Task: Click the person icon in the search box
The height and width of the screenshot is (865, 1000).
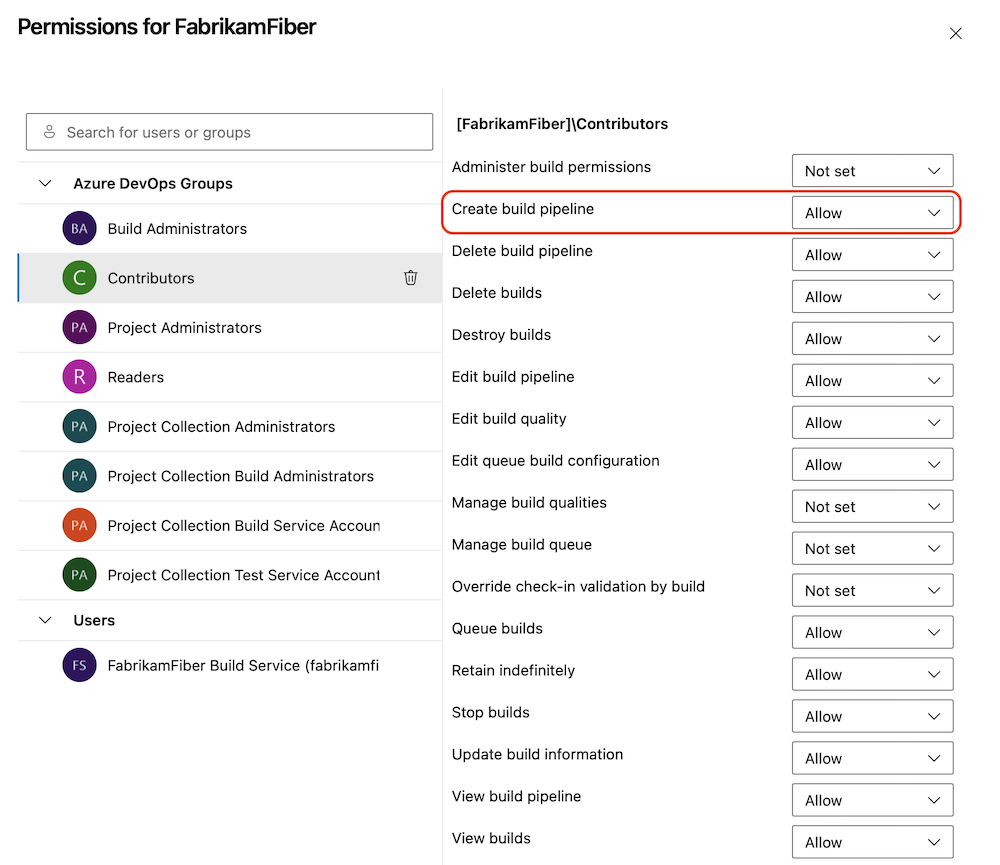Action: [49, 132]
